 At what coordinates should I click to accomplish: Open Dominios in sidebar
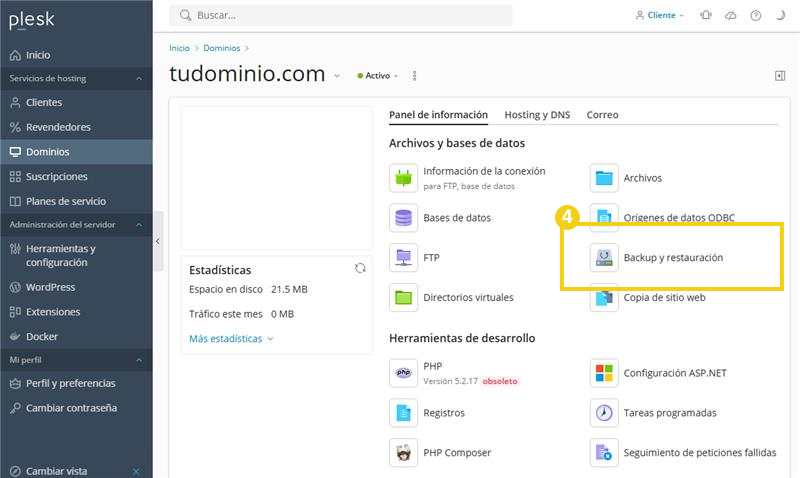[x=77, y=152]
